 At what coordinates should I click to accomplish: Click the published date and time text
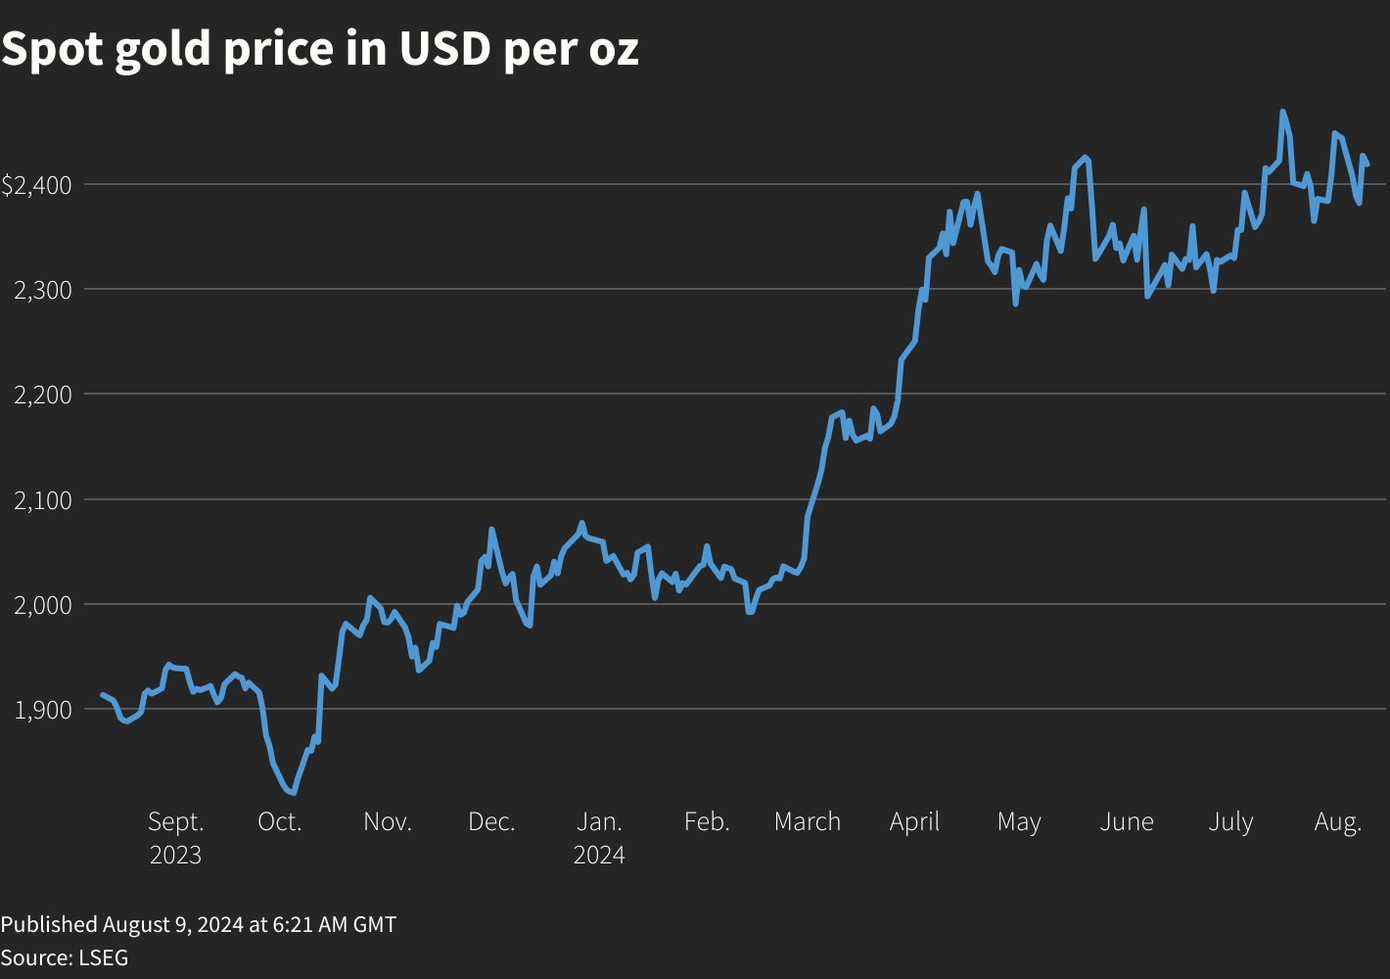point(198,924)
